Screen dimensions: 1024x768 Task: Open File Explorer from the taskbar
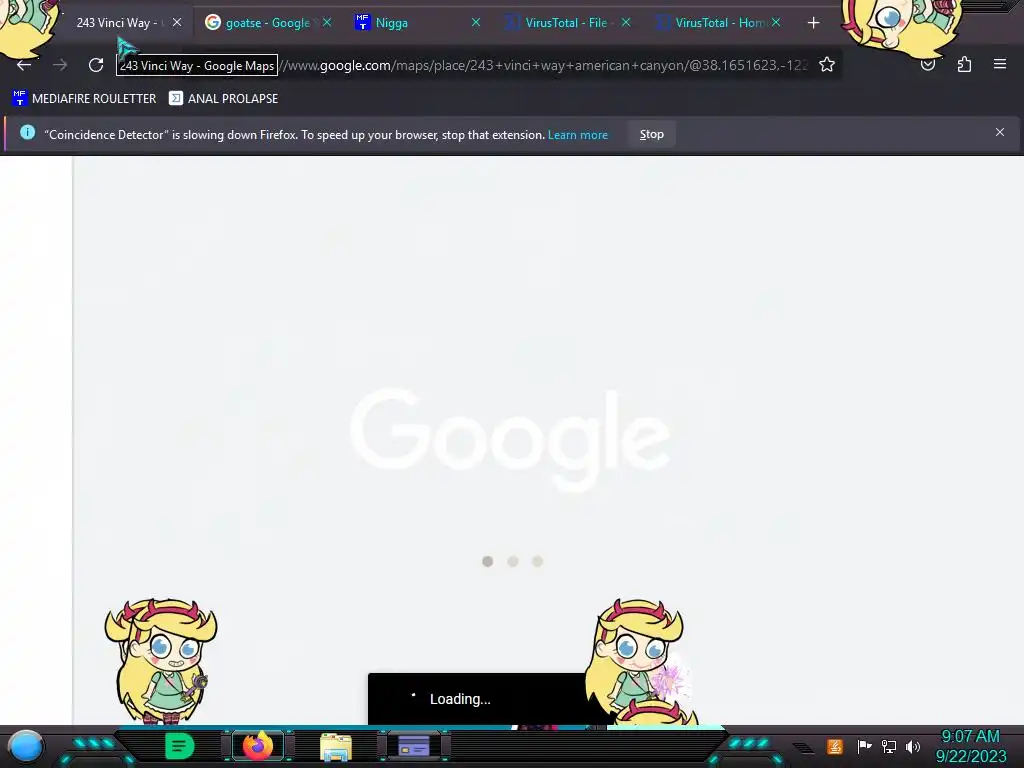[x=336, y=747]
